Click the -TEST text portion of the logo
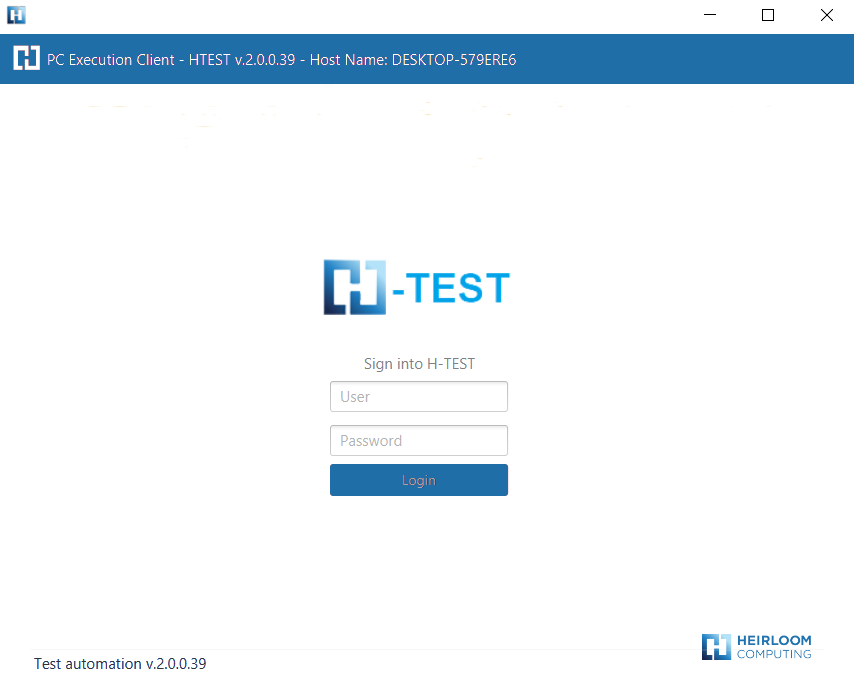Image resolution: width=854 pixels, height=681 pixels. 450,287
